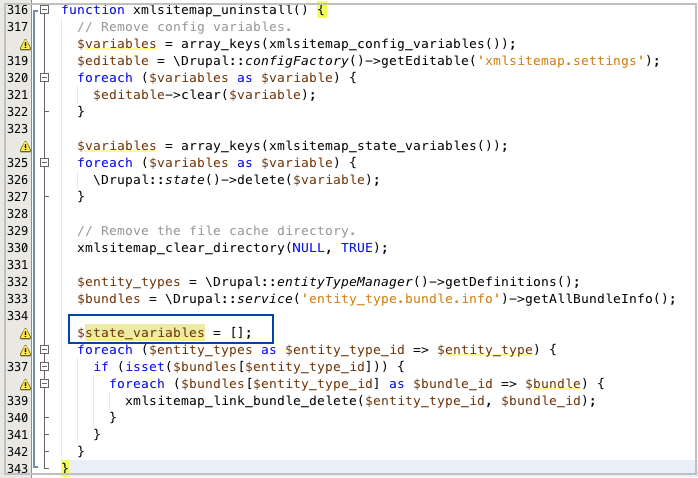
Task: Click the $editable->clear($variable) statement
Action: [204, 95]
